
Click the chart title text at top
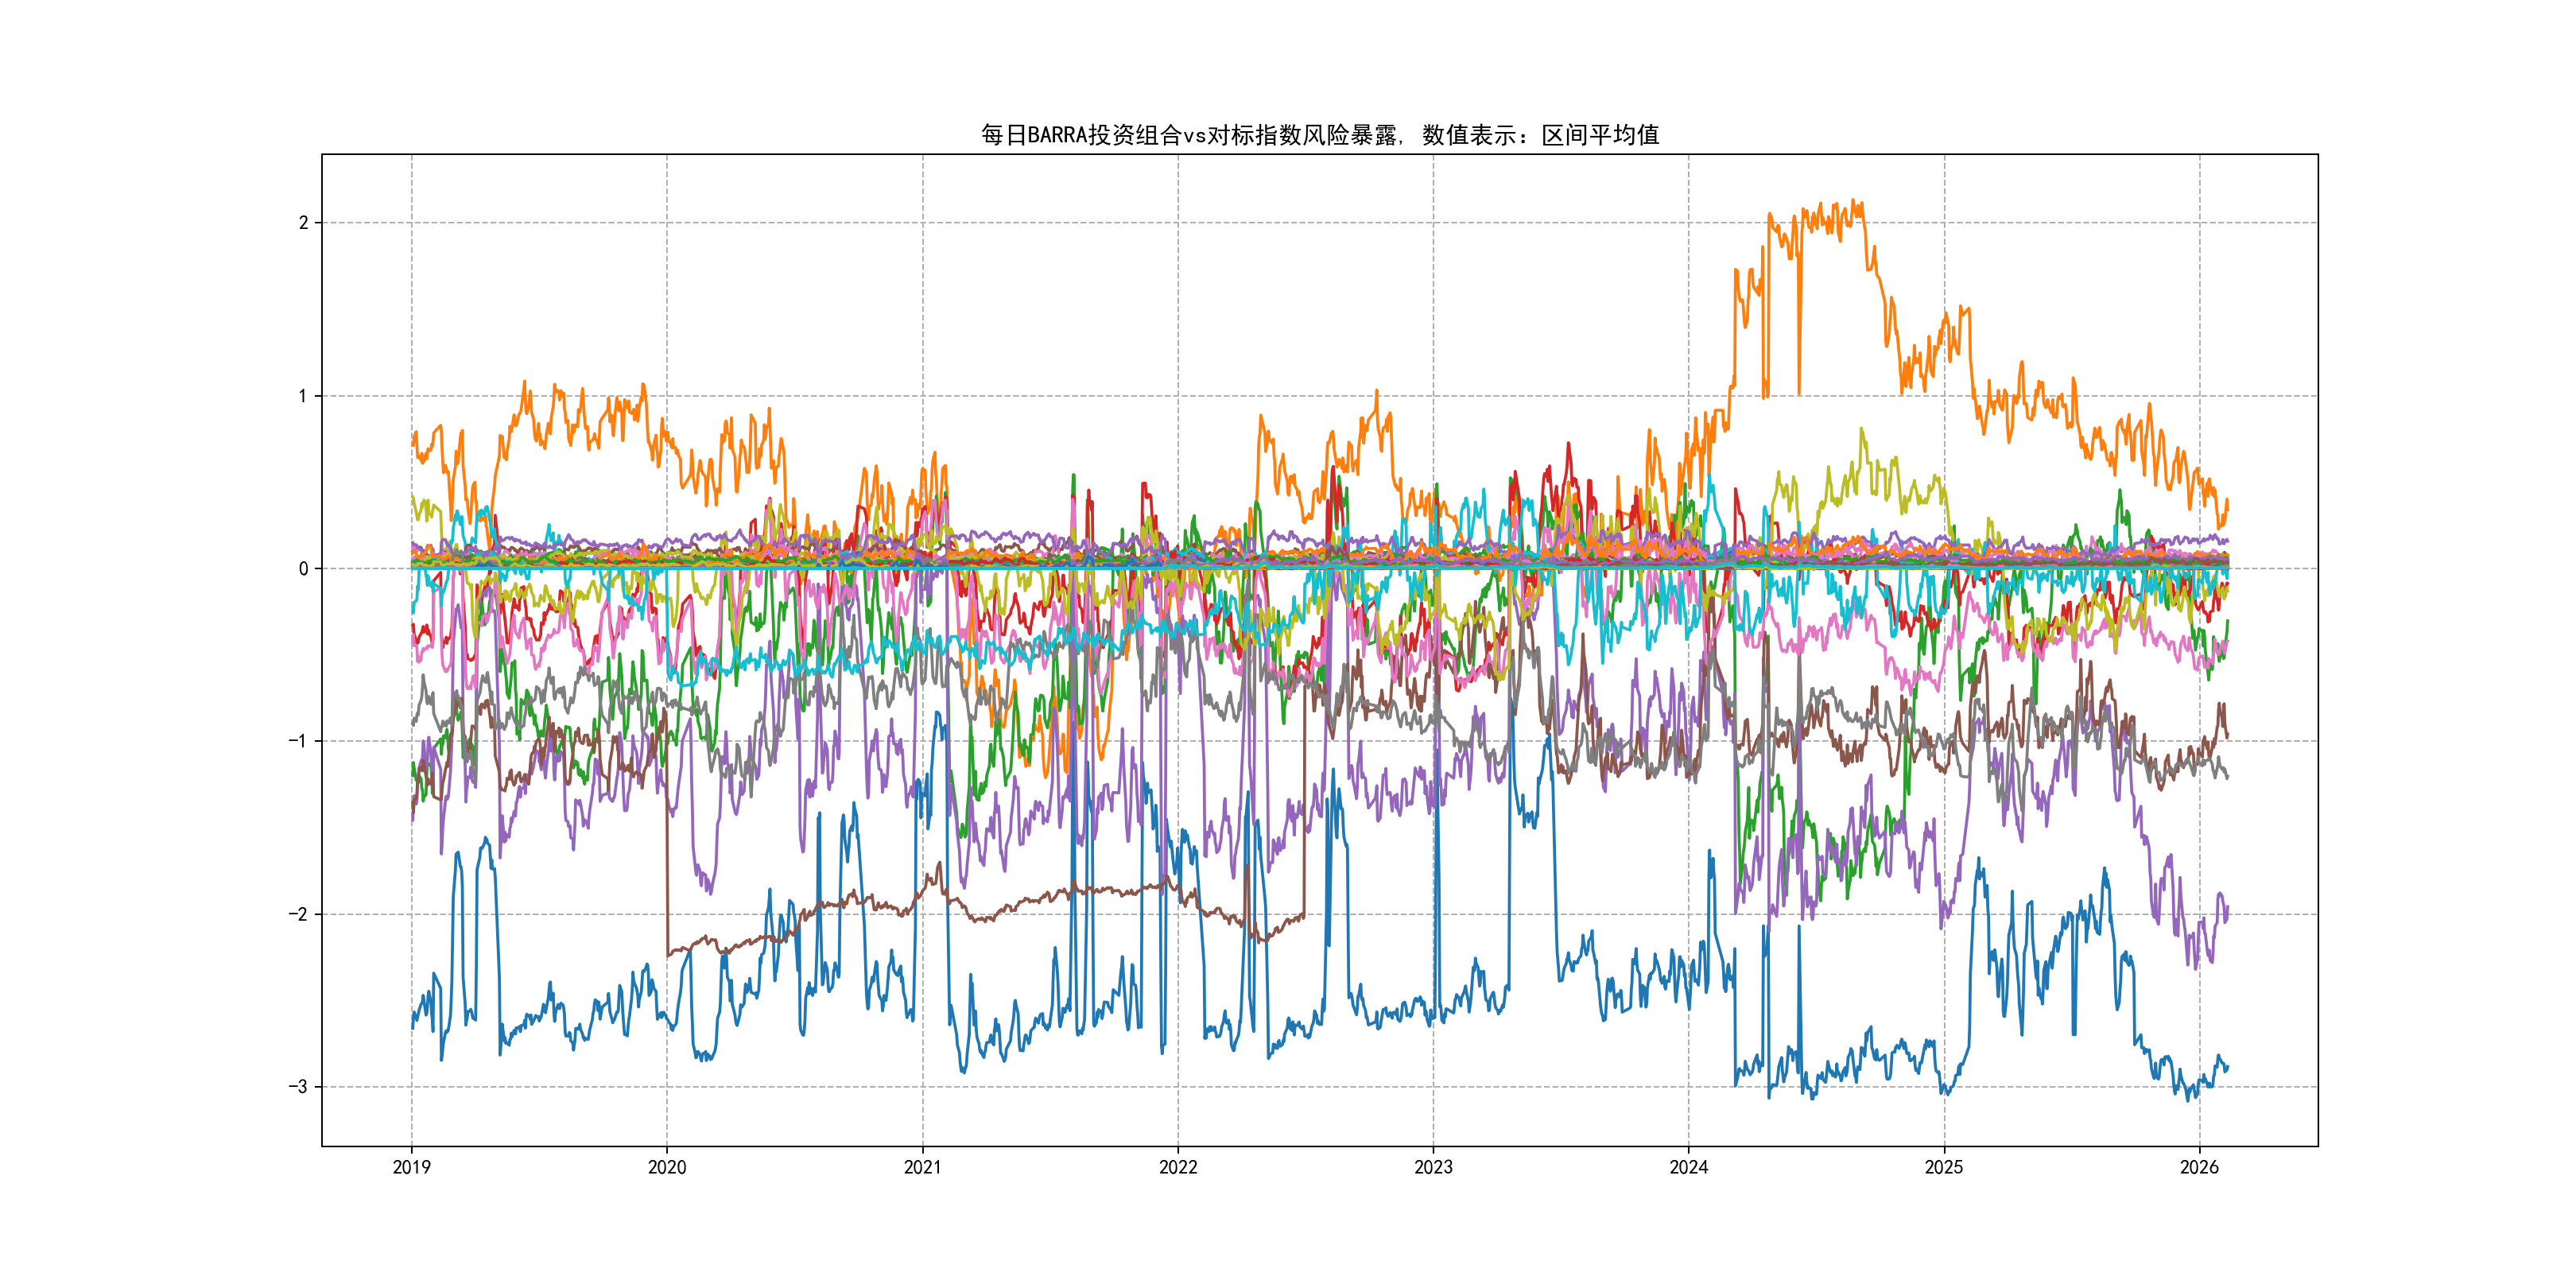pos(1319,135)
